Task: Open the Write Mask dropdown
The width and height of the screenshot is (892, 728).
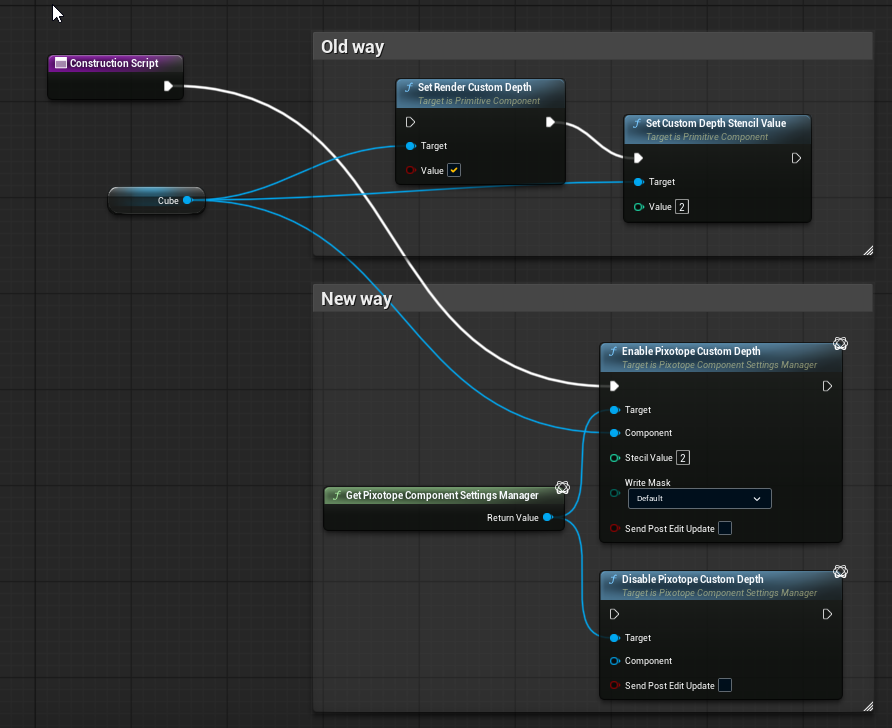Action: pos(700,499)
